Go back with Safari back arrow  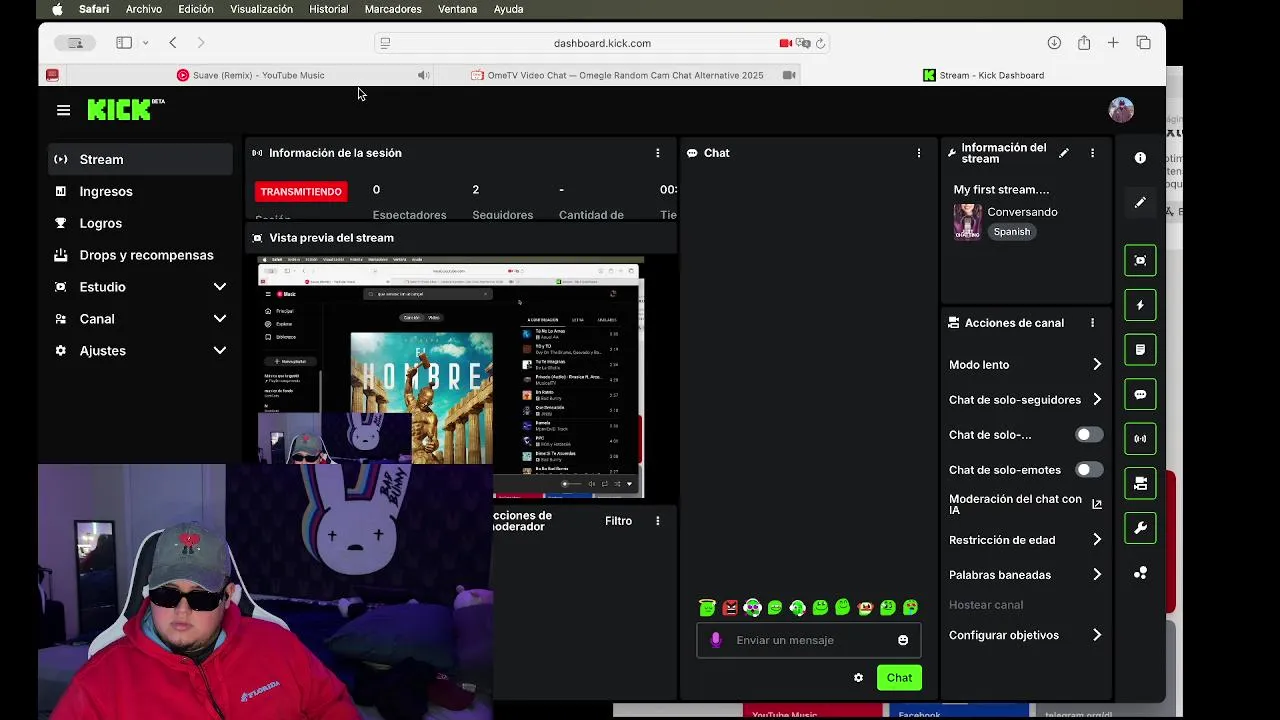(173, 43)
